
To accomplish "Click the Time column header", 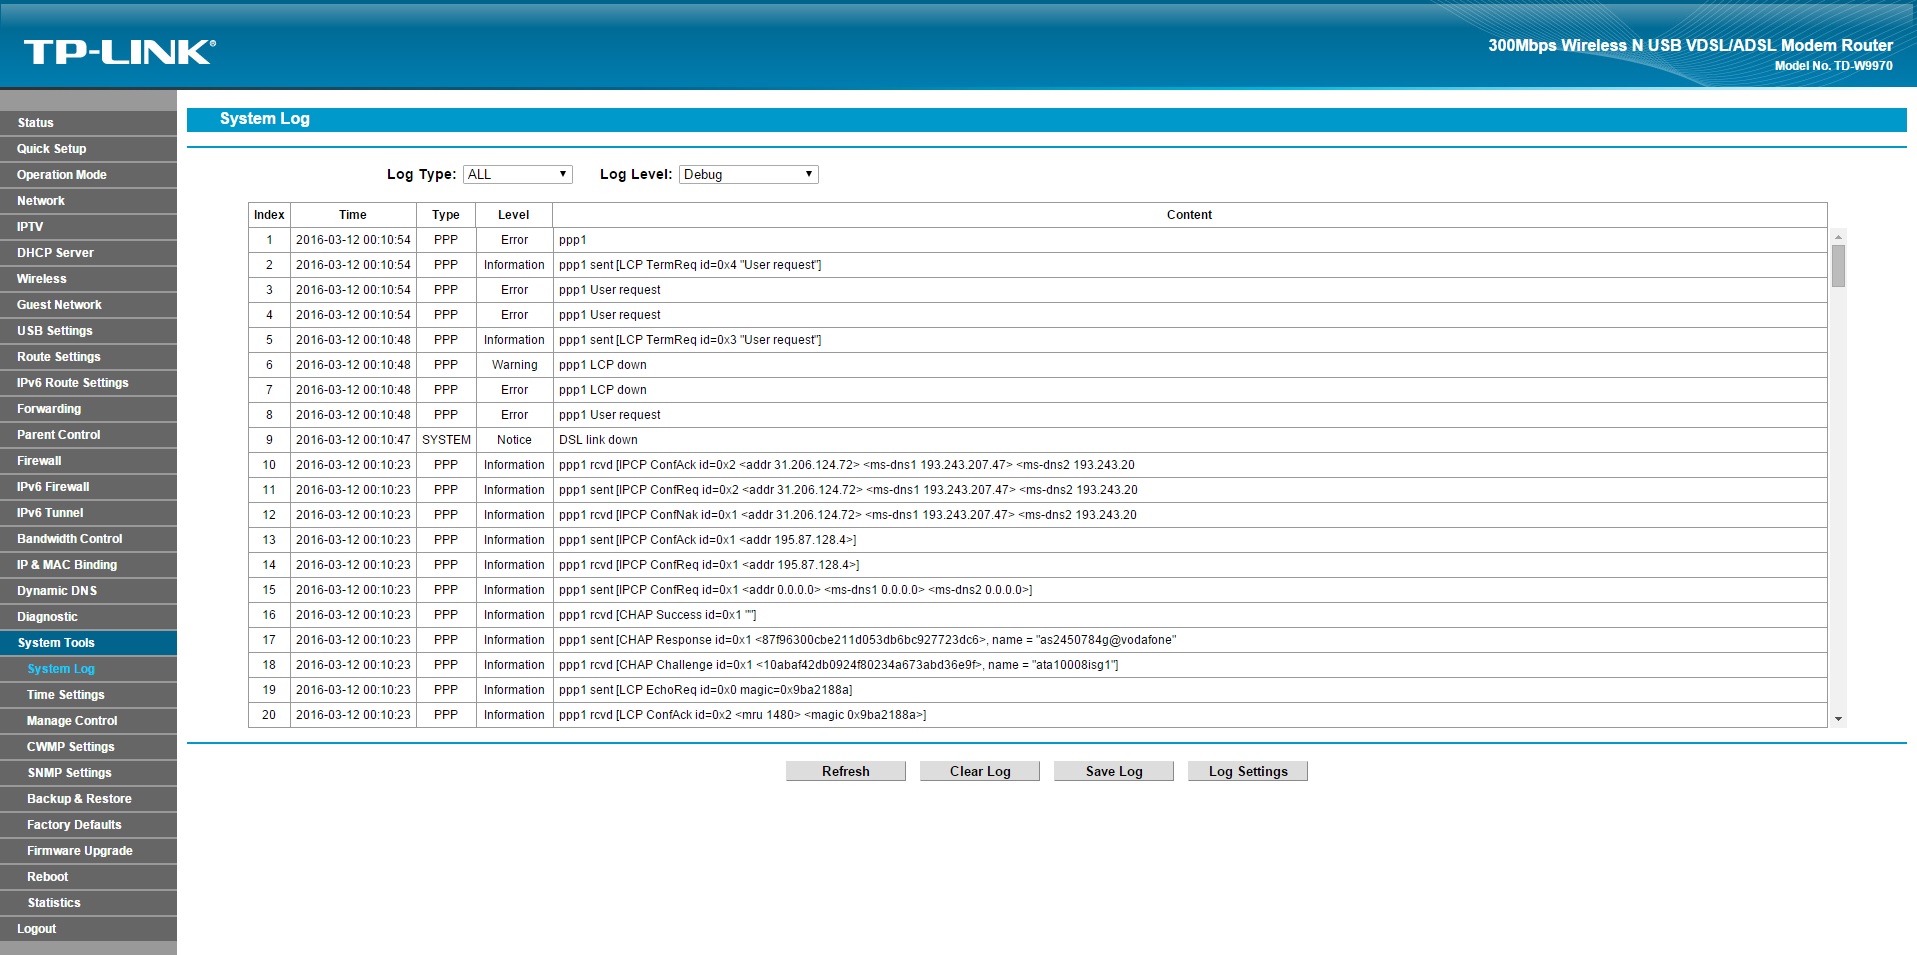I will click(x=353, y=215).
